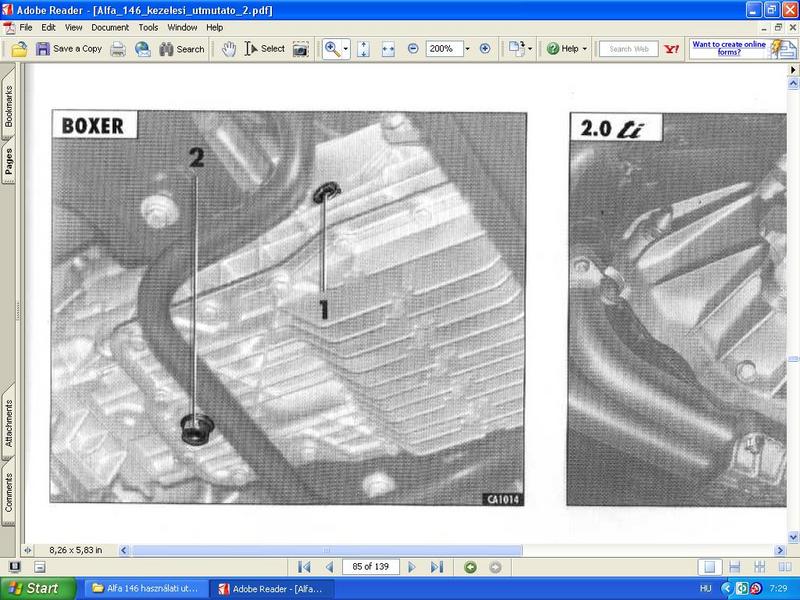Click the HU language indicator

point(706,589)
